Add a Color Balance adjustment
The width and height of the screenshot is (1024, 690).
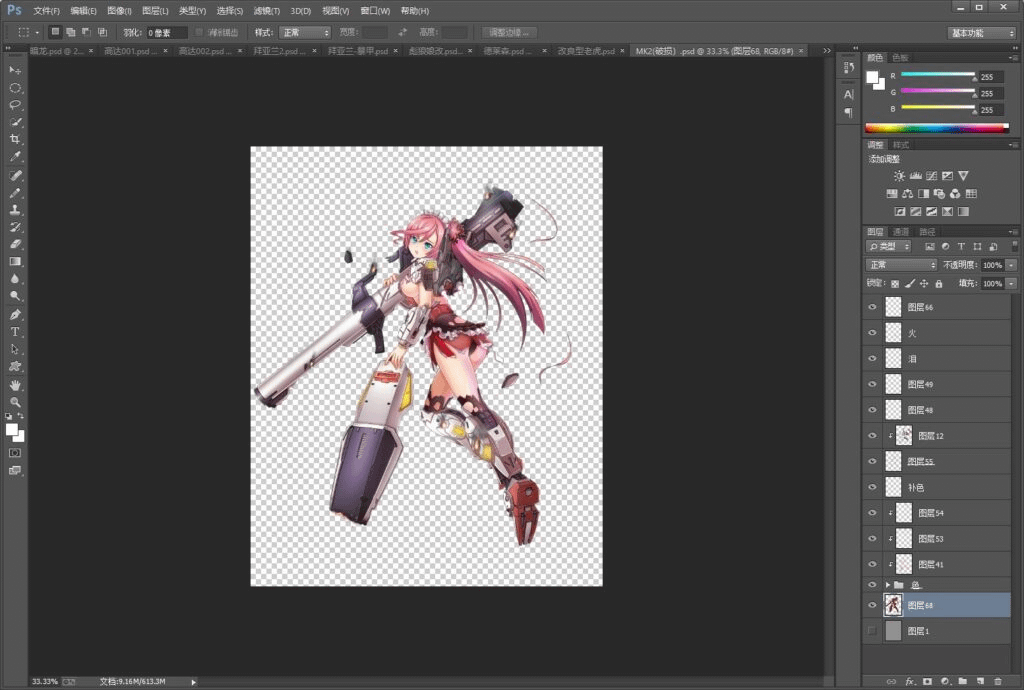(x=908, y=194)
